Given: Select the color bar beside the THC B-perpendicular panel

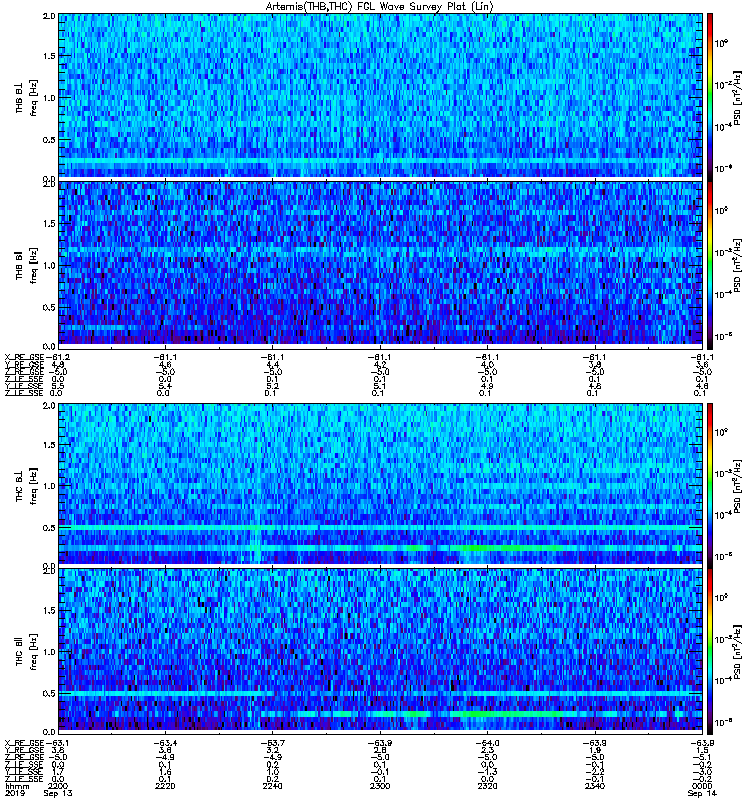Looking at the screenshot, I should pyautogui.click(x=710, y=484).
